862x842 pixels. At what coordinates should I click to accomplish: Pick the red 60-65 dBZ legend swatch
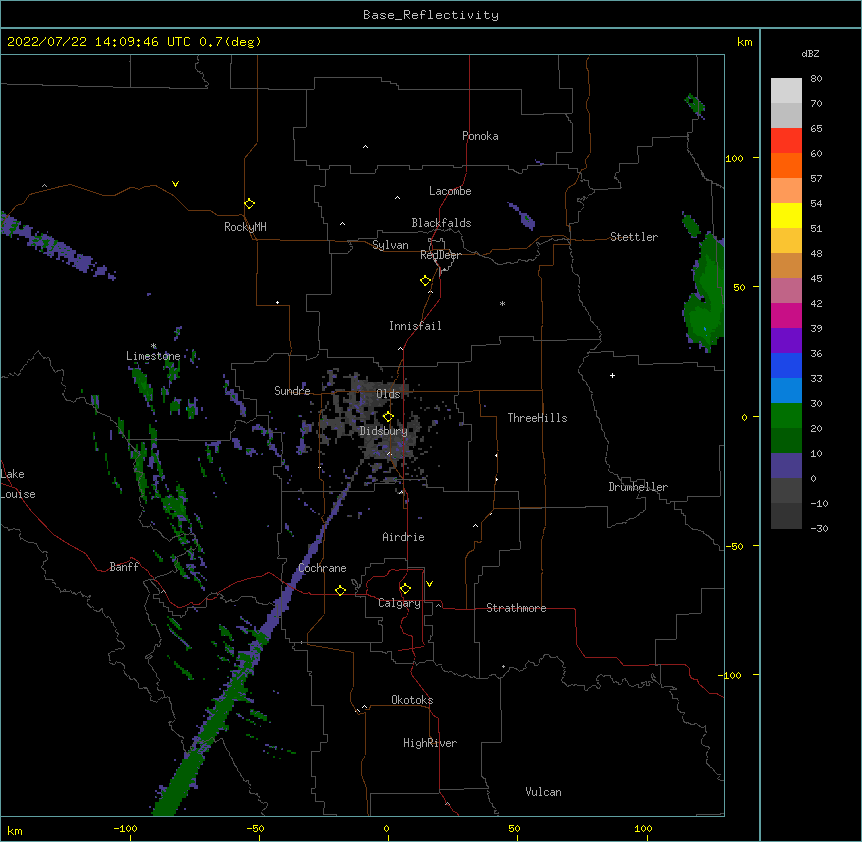[786, 141]
